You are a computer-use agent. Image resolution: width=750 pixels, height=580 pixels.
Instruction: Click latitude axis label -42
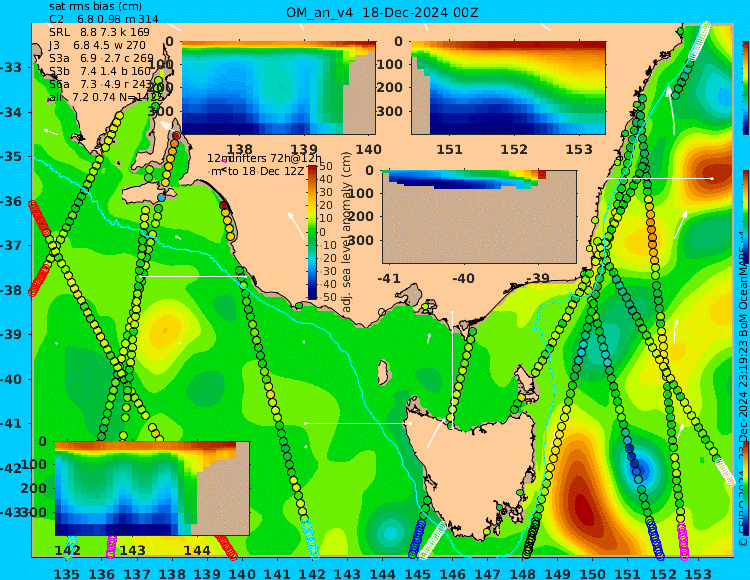[x=11, y=468]
